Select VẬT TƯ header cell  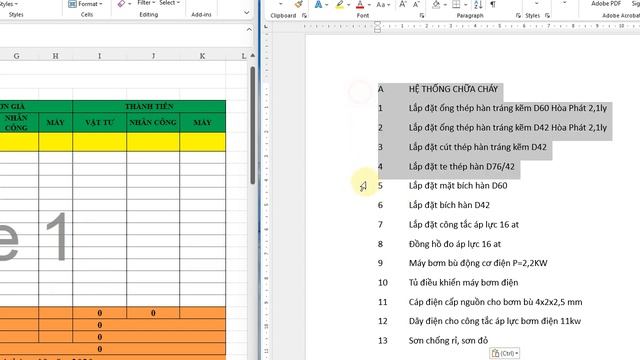(x=100, y=122)
